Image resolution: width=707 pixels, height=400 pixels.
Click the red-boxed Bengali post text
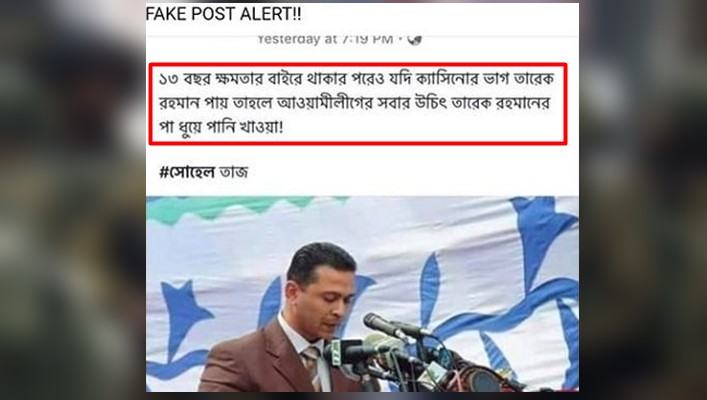(358, 104)
